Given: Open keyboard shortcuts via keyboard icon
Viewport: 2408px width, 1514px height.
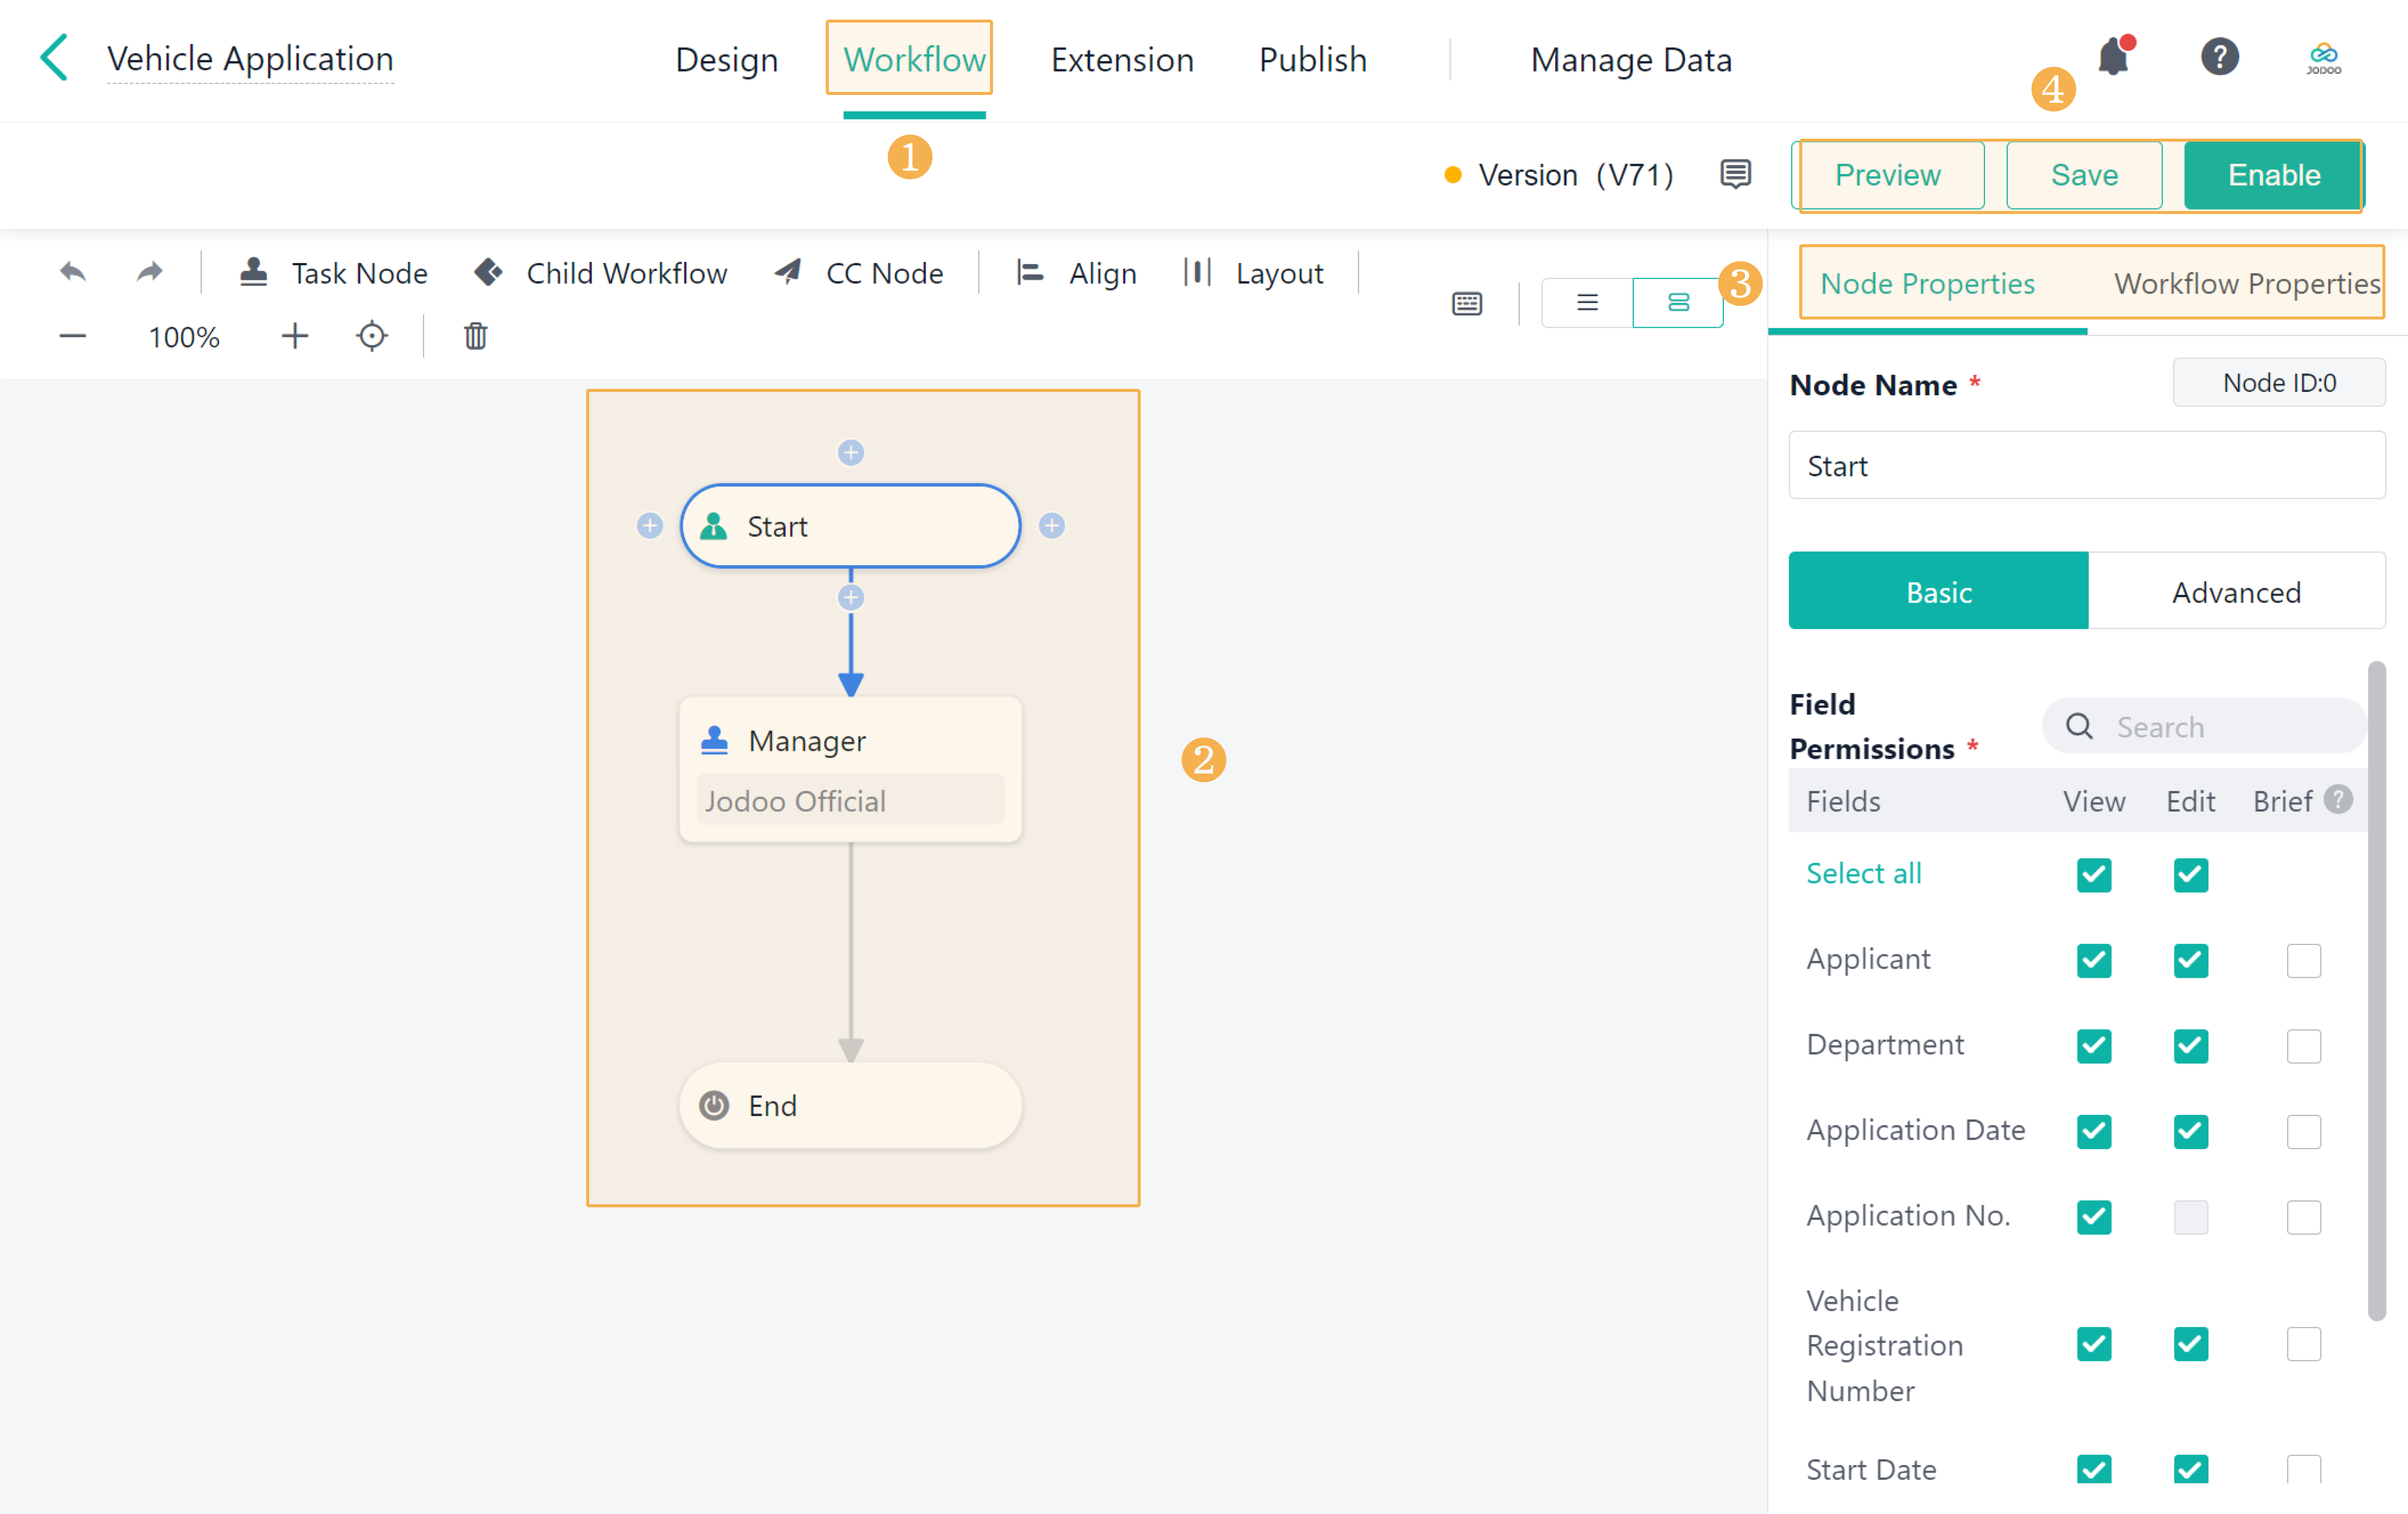Looking at the screenshot, I should click(x=1466, y=303).
